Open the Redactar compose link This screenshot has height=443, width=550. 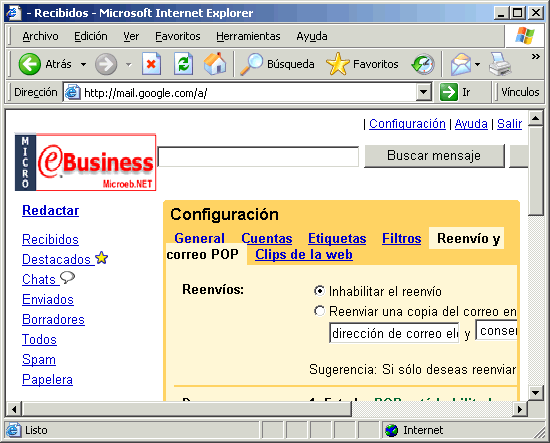click(51, 210)
